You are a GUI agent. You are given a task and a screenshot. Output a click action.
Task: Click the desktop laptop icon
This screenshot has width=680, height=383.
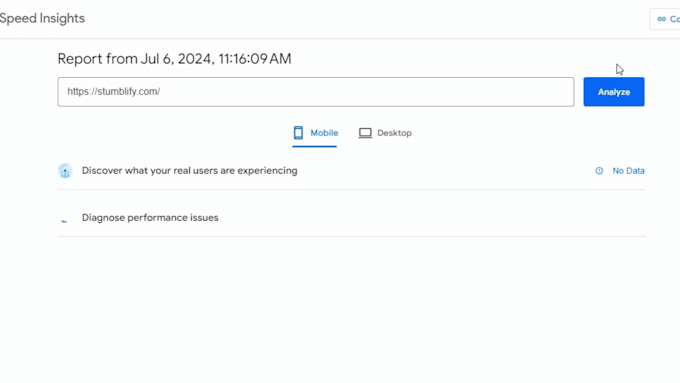pos(365,133)
